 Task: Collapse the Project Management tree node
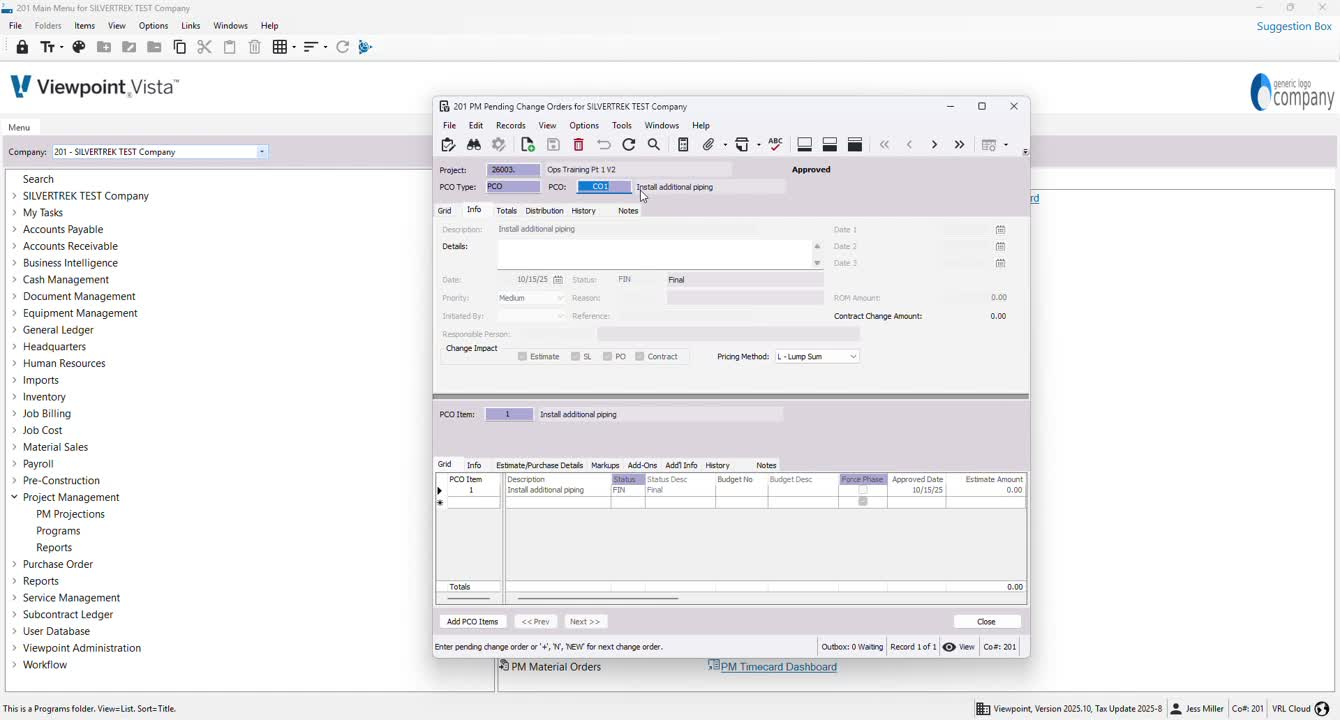tap(14, 497)
